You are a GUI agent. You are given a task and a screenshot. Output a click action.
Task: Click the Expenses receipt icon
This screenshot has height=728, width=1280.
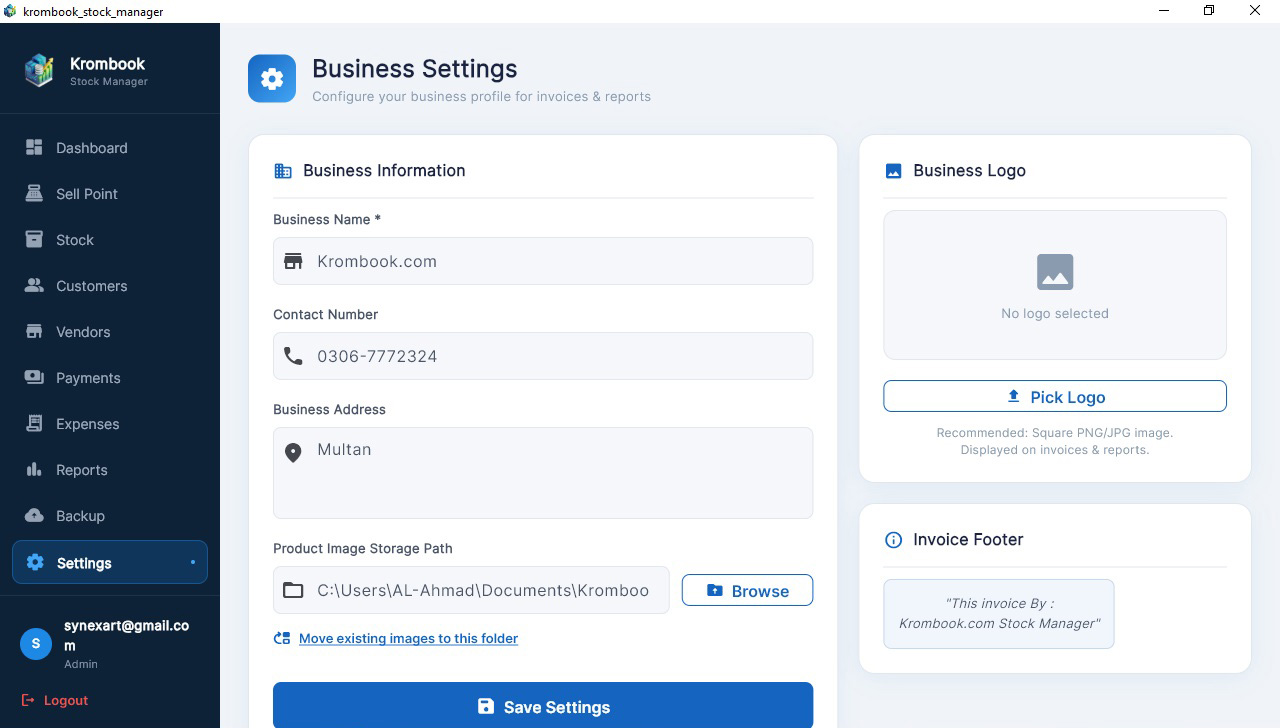click(34, 424)
